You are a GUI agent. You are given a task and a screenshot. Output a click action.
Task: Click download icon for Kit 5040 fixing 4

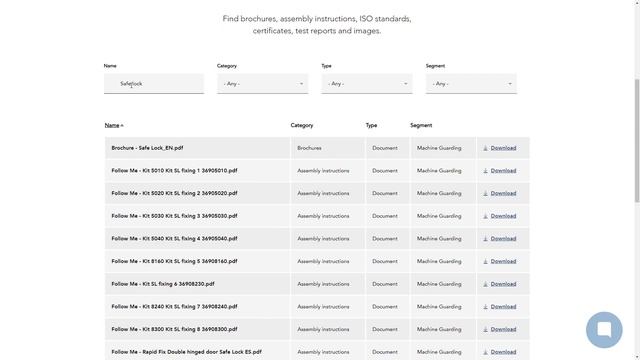[x=485, y=239]
